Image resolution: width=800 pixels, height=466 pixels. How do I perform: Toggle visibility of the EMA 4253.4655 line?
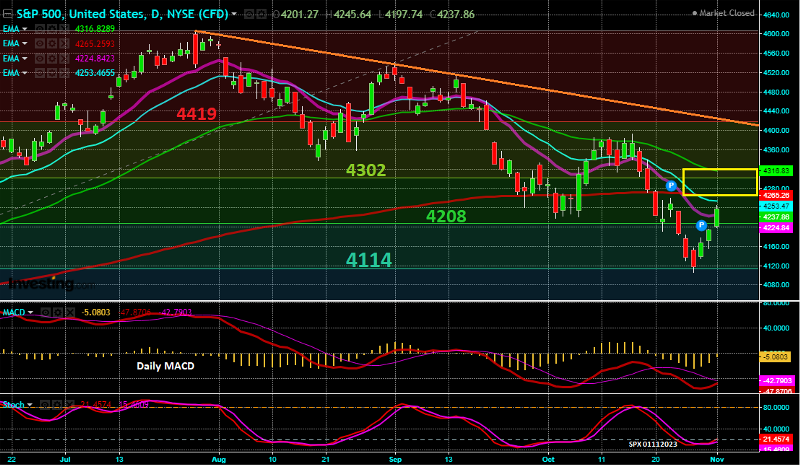pos(40,73)
